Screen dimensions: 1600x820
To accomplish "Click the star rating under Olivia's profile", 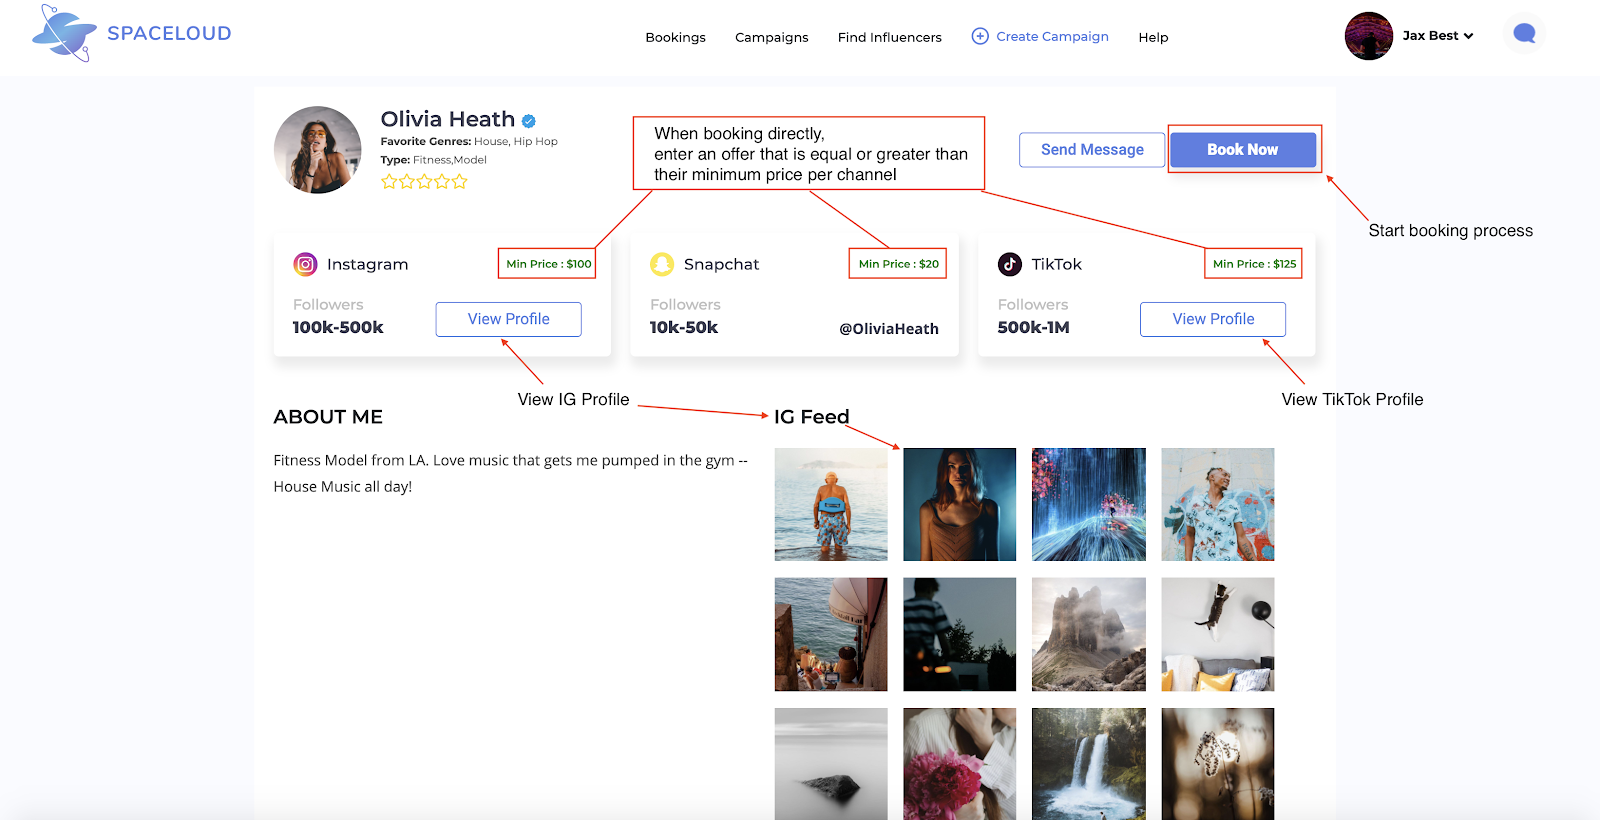I will (x=424, y=182).
